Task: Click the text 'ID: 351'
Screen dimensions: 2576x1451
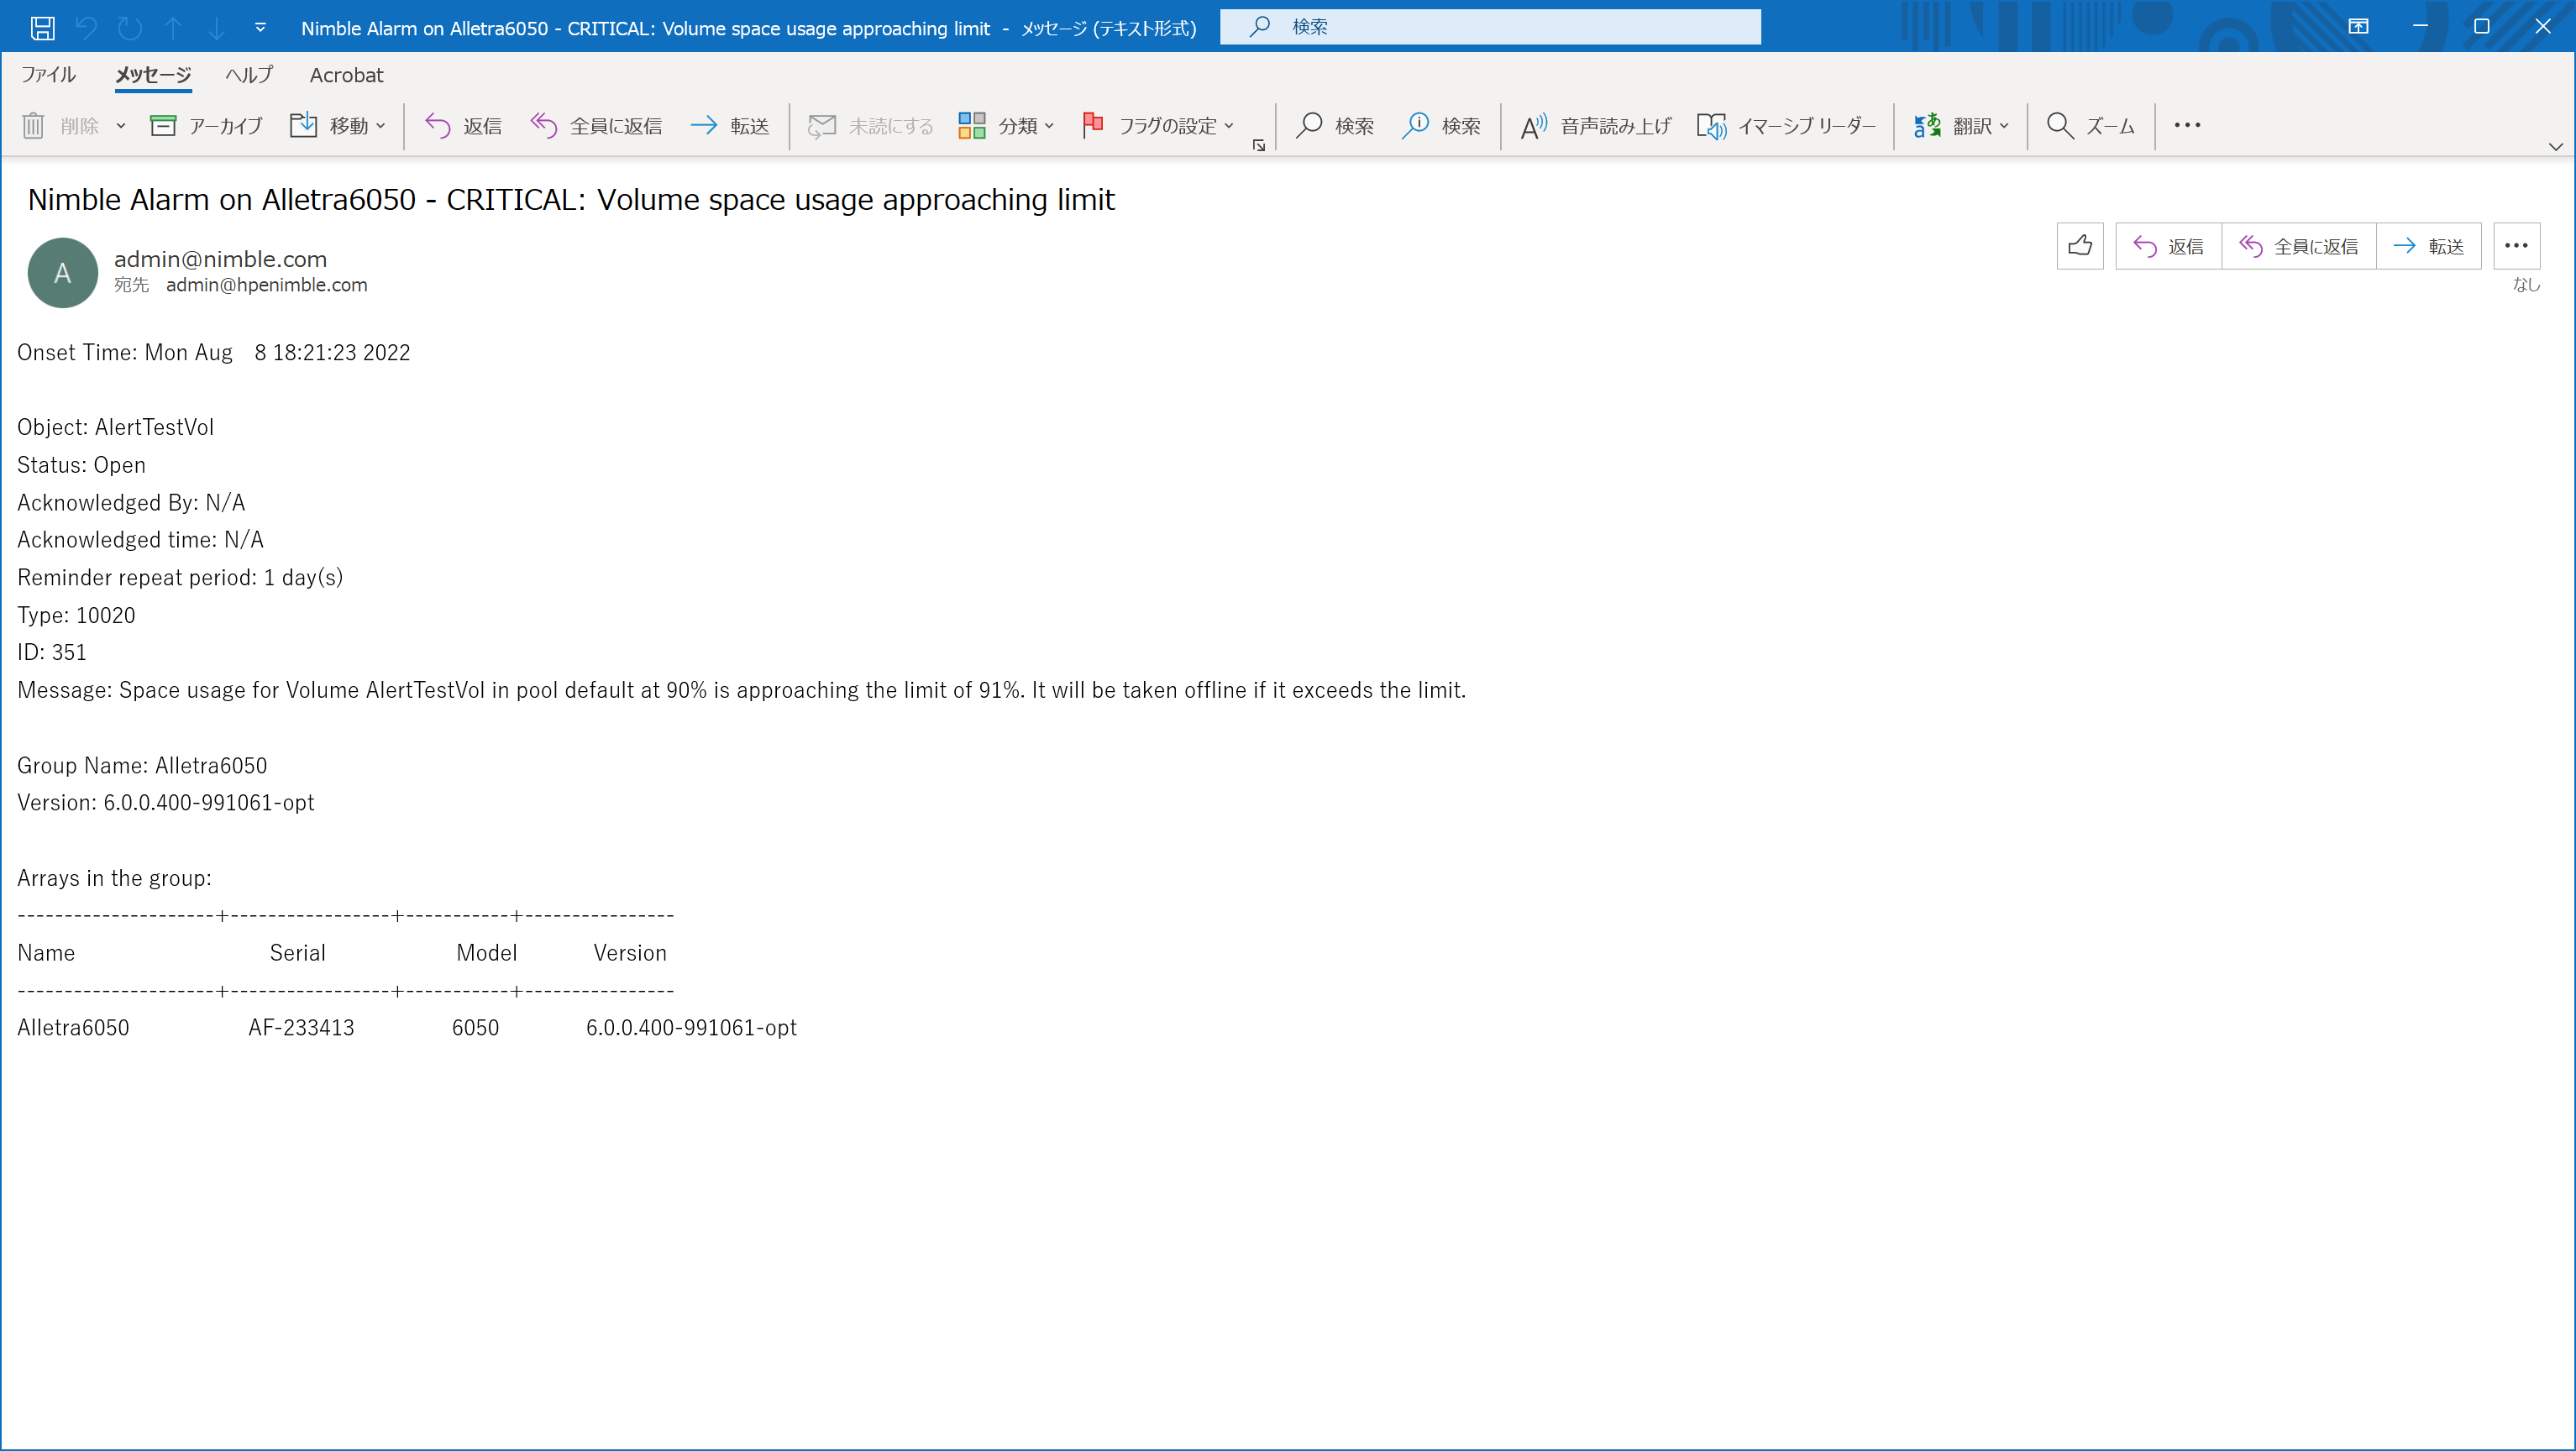Action: click(52, 652)
